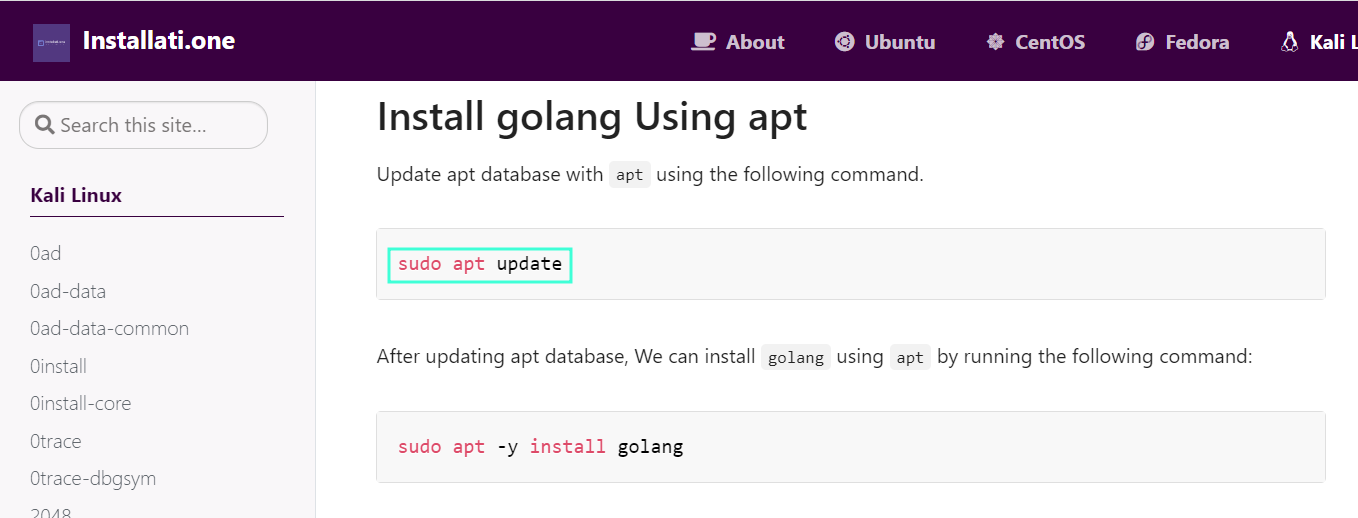The width and height of the screenshot is (1358, 518).
Task: Open the Kali Linux sidebar heading
Action: pos(76,195)
